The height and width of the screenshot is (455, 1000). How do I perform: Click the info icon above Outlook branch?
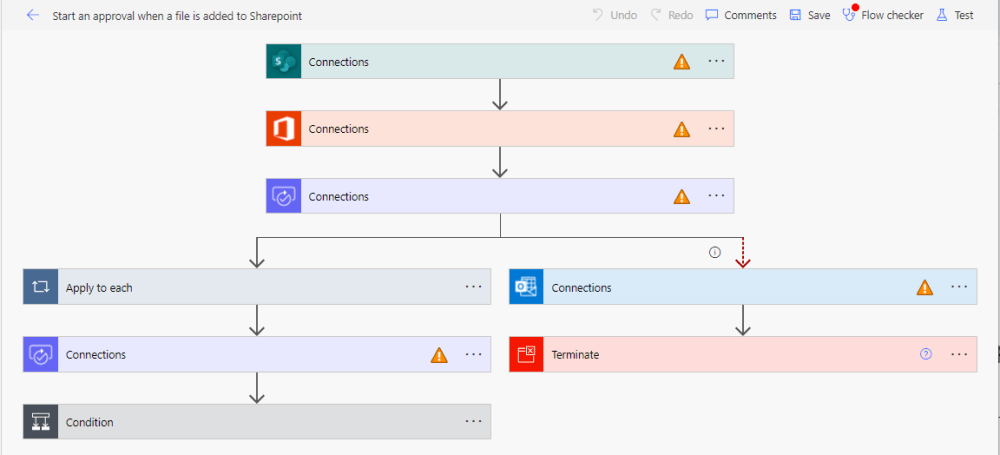[x=714, y=252]
